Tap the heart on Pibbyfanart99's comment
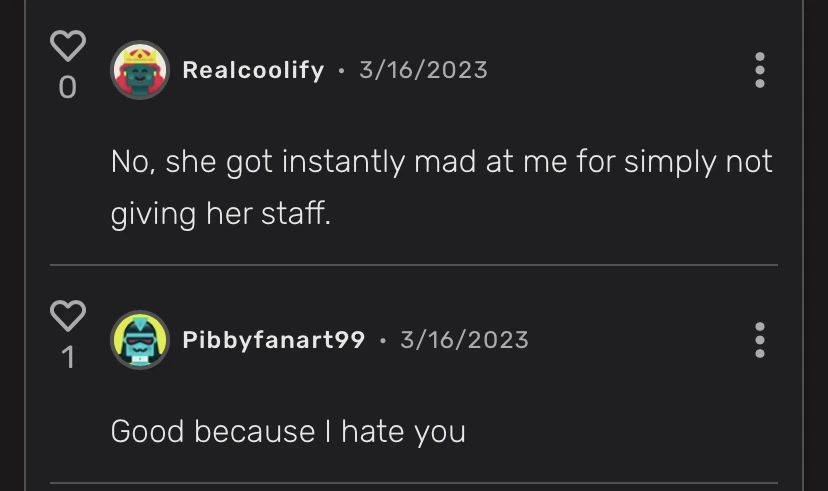828x491 pixels. 68,315
